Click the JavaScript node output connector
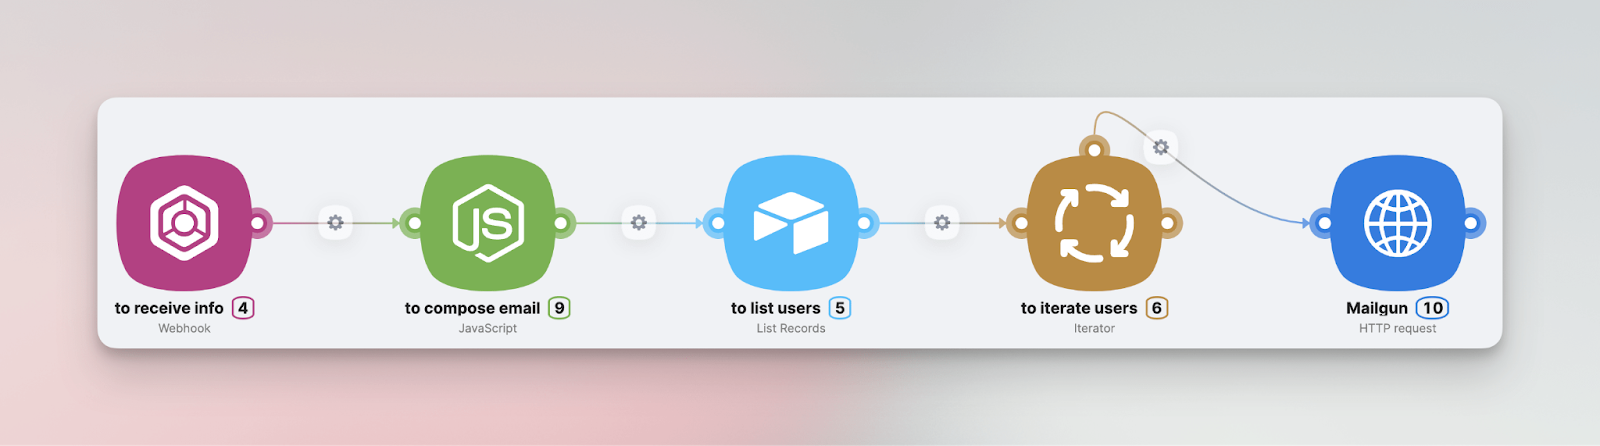This screenshot has height=446, width=1600. point(562,223)
